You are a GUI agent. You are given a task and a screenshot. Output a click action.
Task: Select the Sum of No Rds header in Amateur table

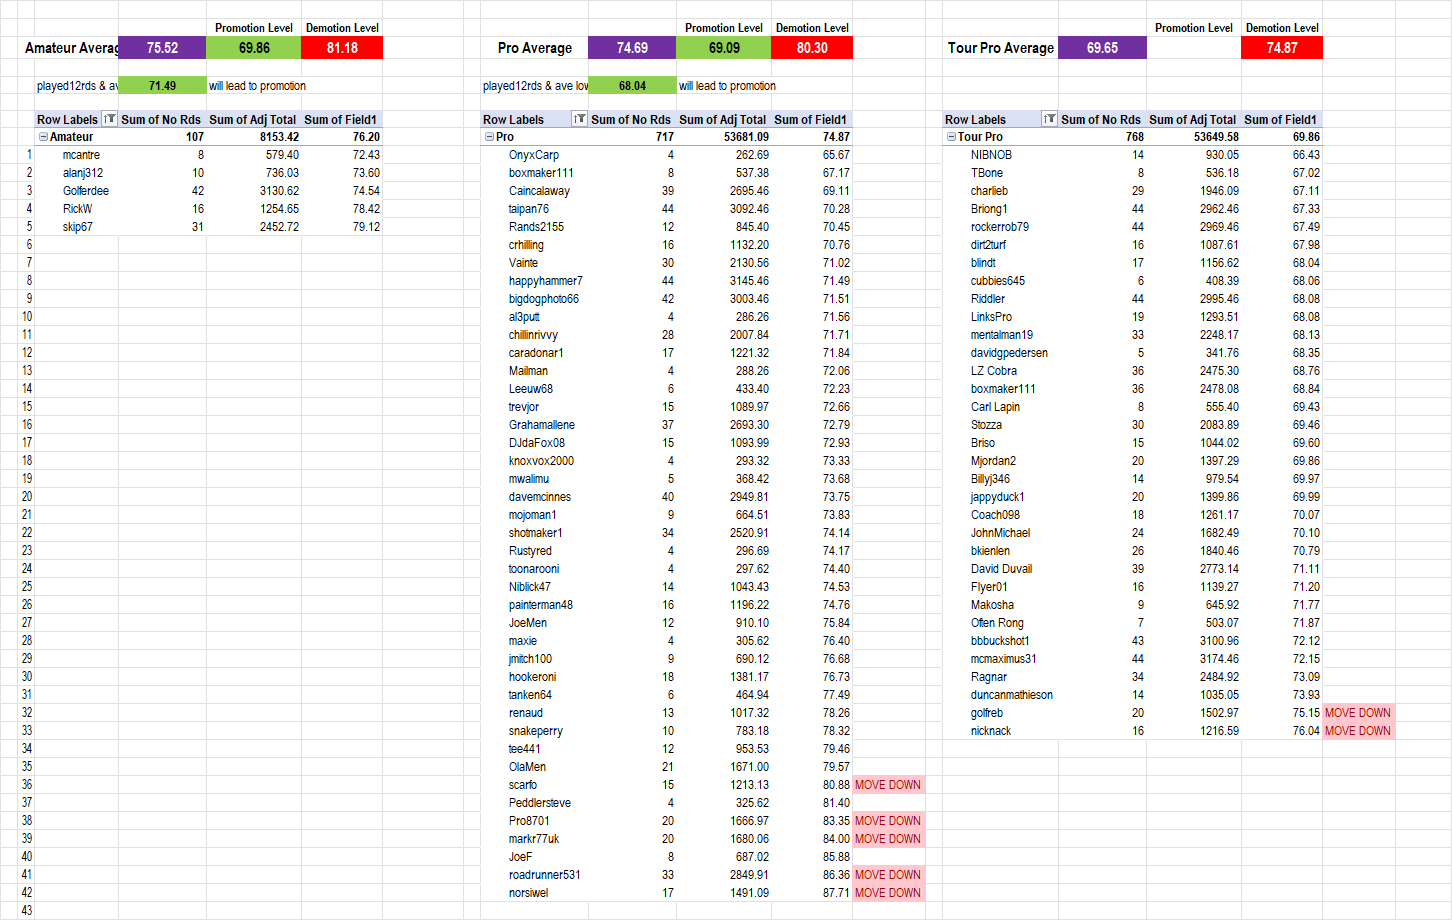click(161, 119)
